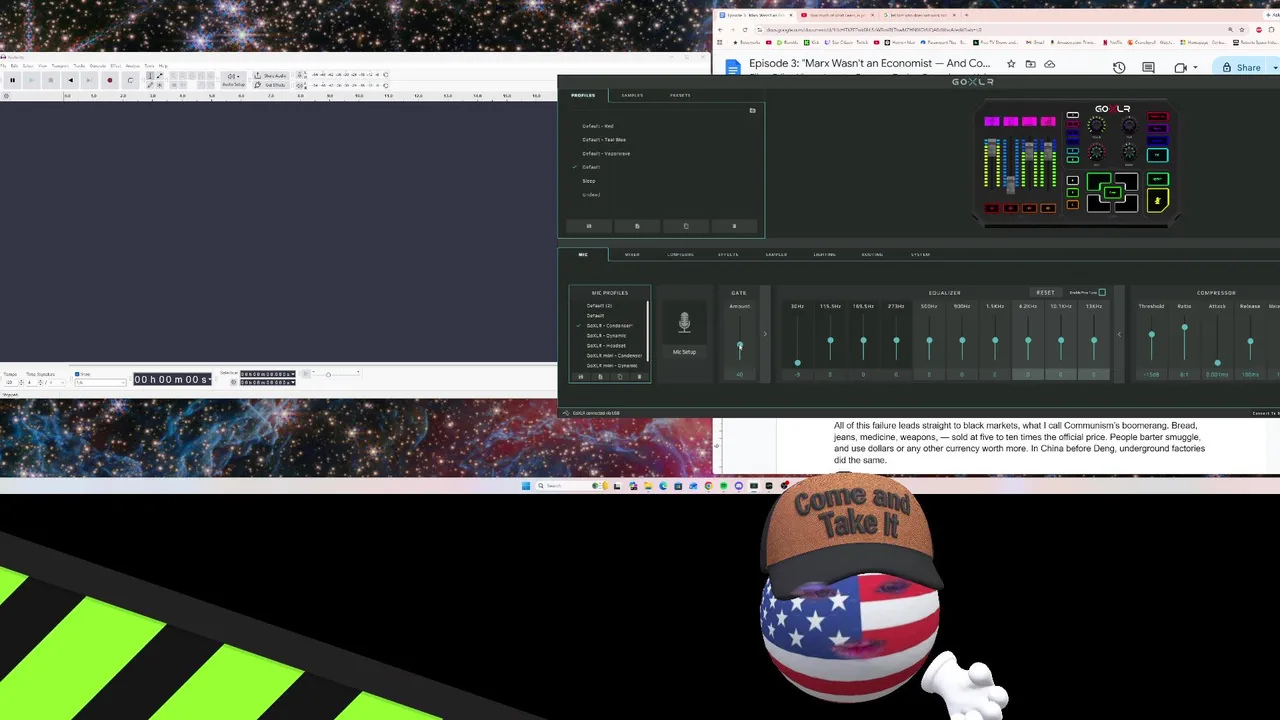Click the Audacity Stop button
The image size is (1280, 720).
coord(50,80)
